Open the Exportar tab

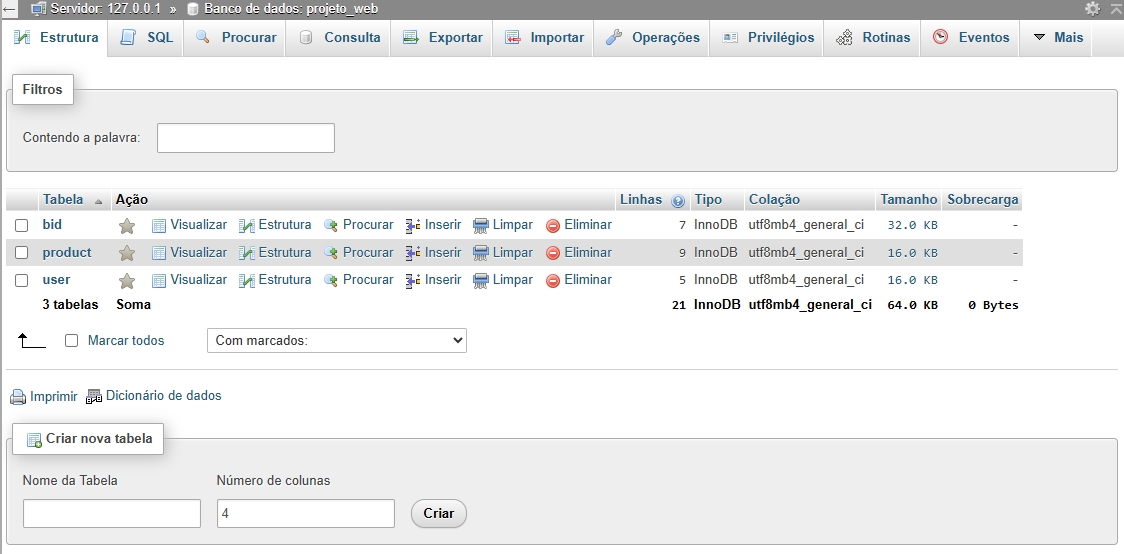click(x=443, y=38)
